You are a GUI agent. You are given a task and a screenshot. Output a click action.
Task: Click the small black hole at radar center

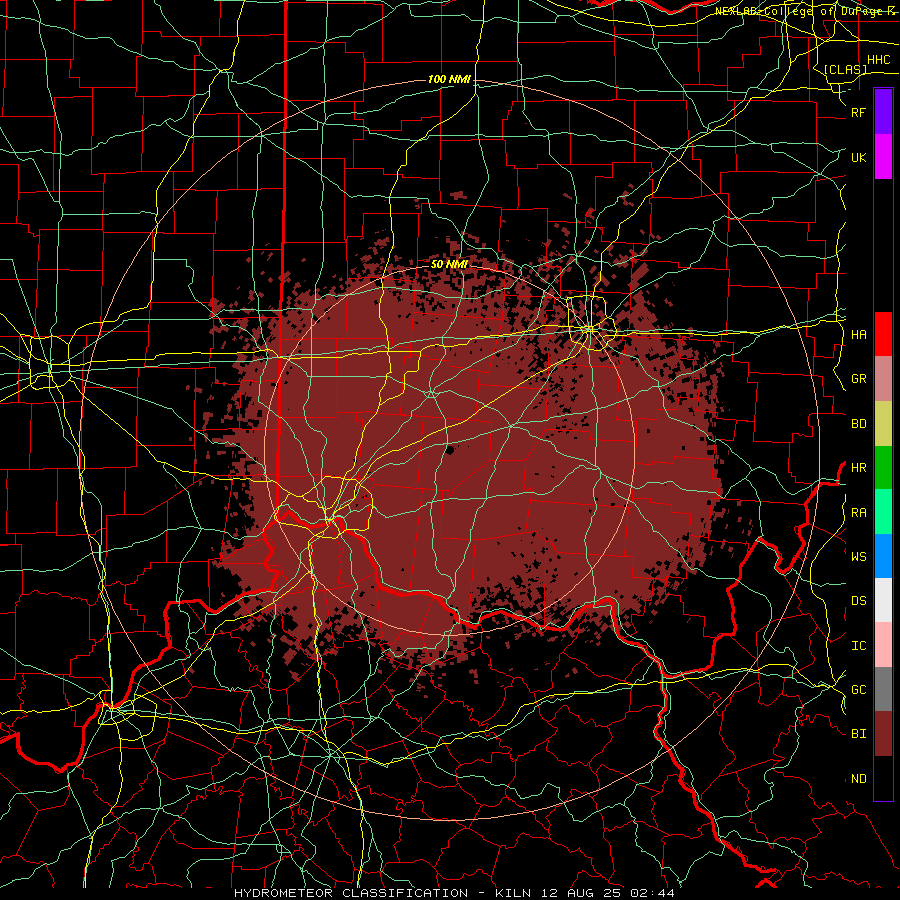(449, 450)
